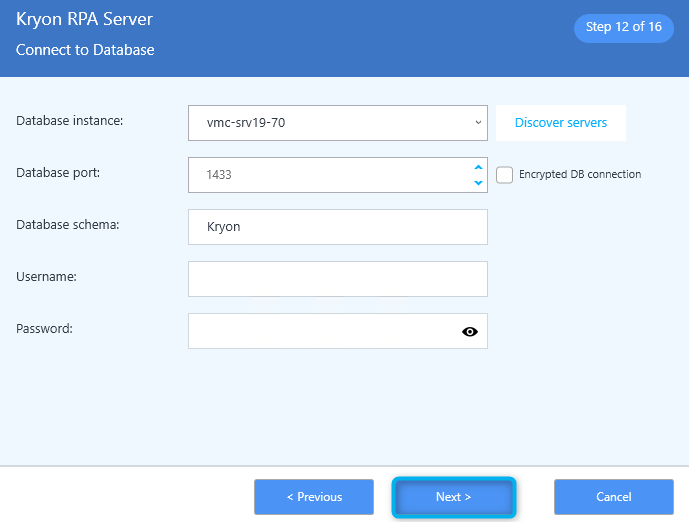Click the Password label
Screen dimensions: 689x522
tap(44, 328)
